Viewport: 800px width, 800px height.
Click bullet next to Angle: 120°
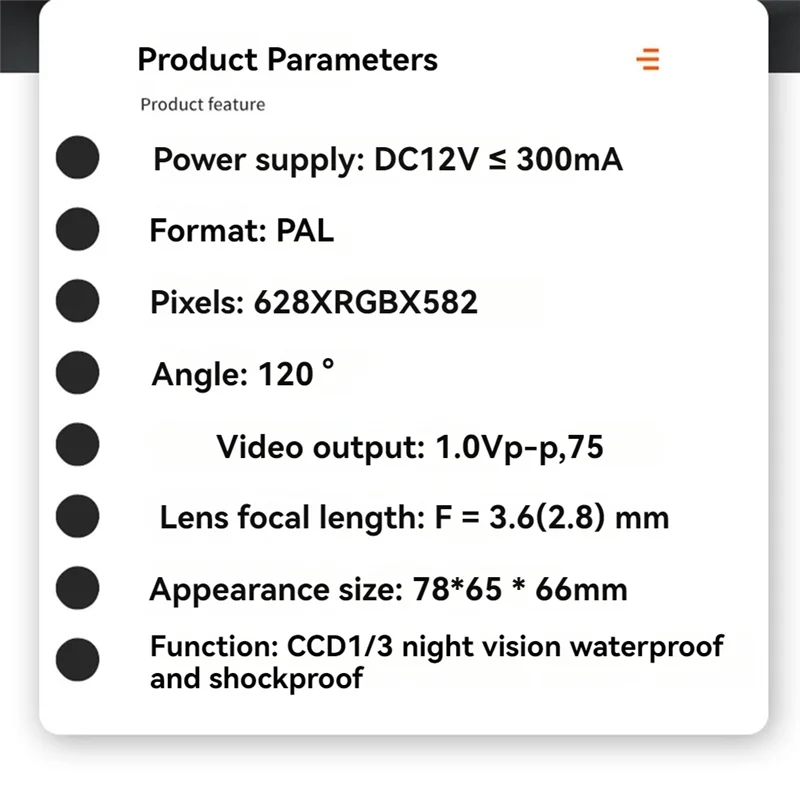point(77,373)
